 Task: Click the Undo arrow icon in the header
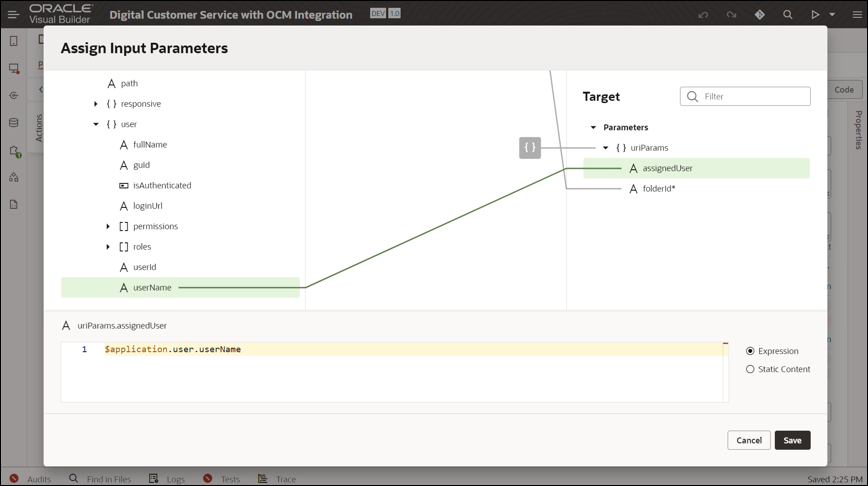[703, 15]
